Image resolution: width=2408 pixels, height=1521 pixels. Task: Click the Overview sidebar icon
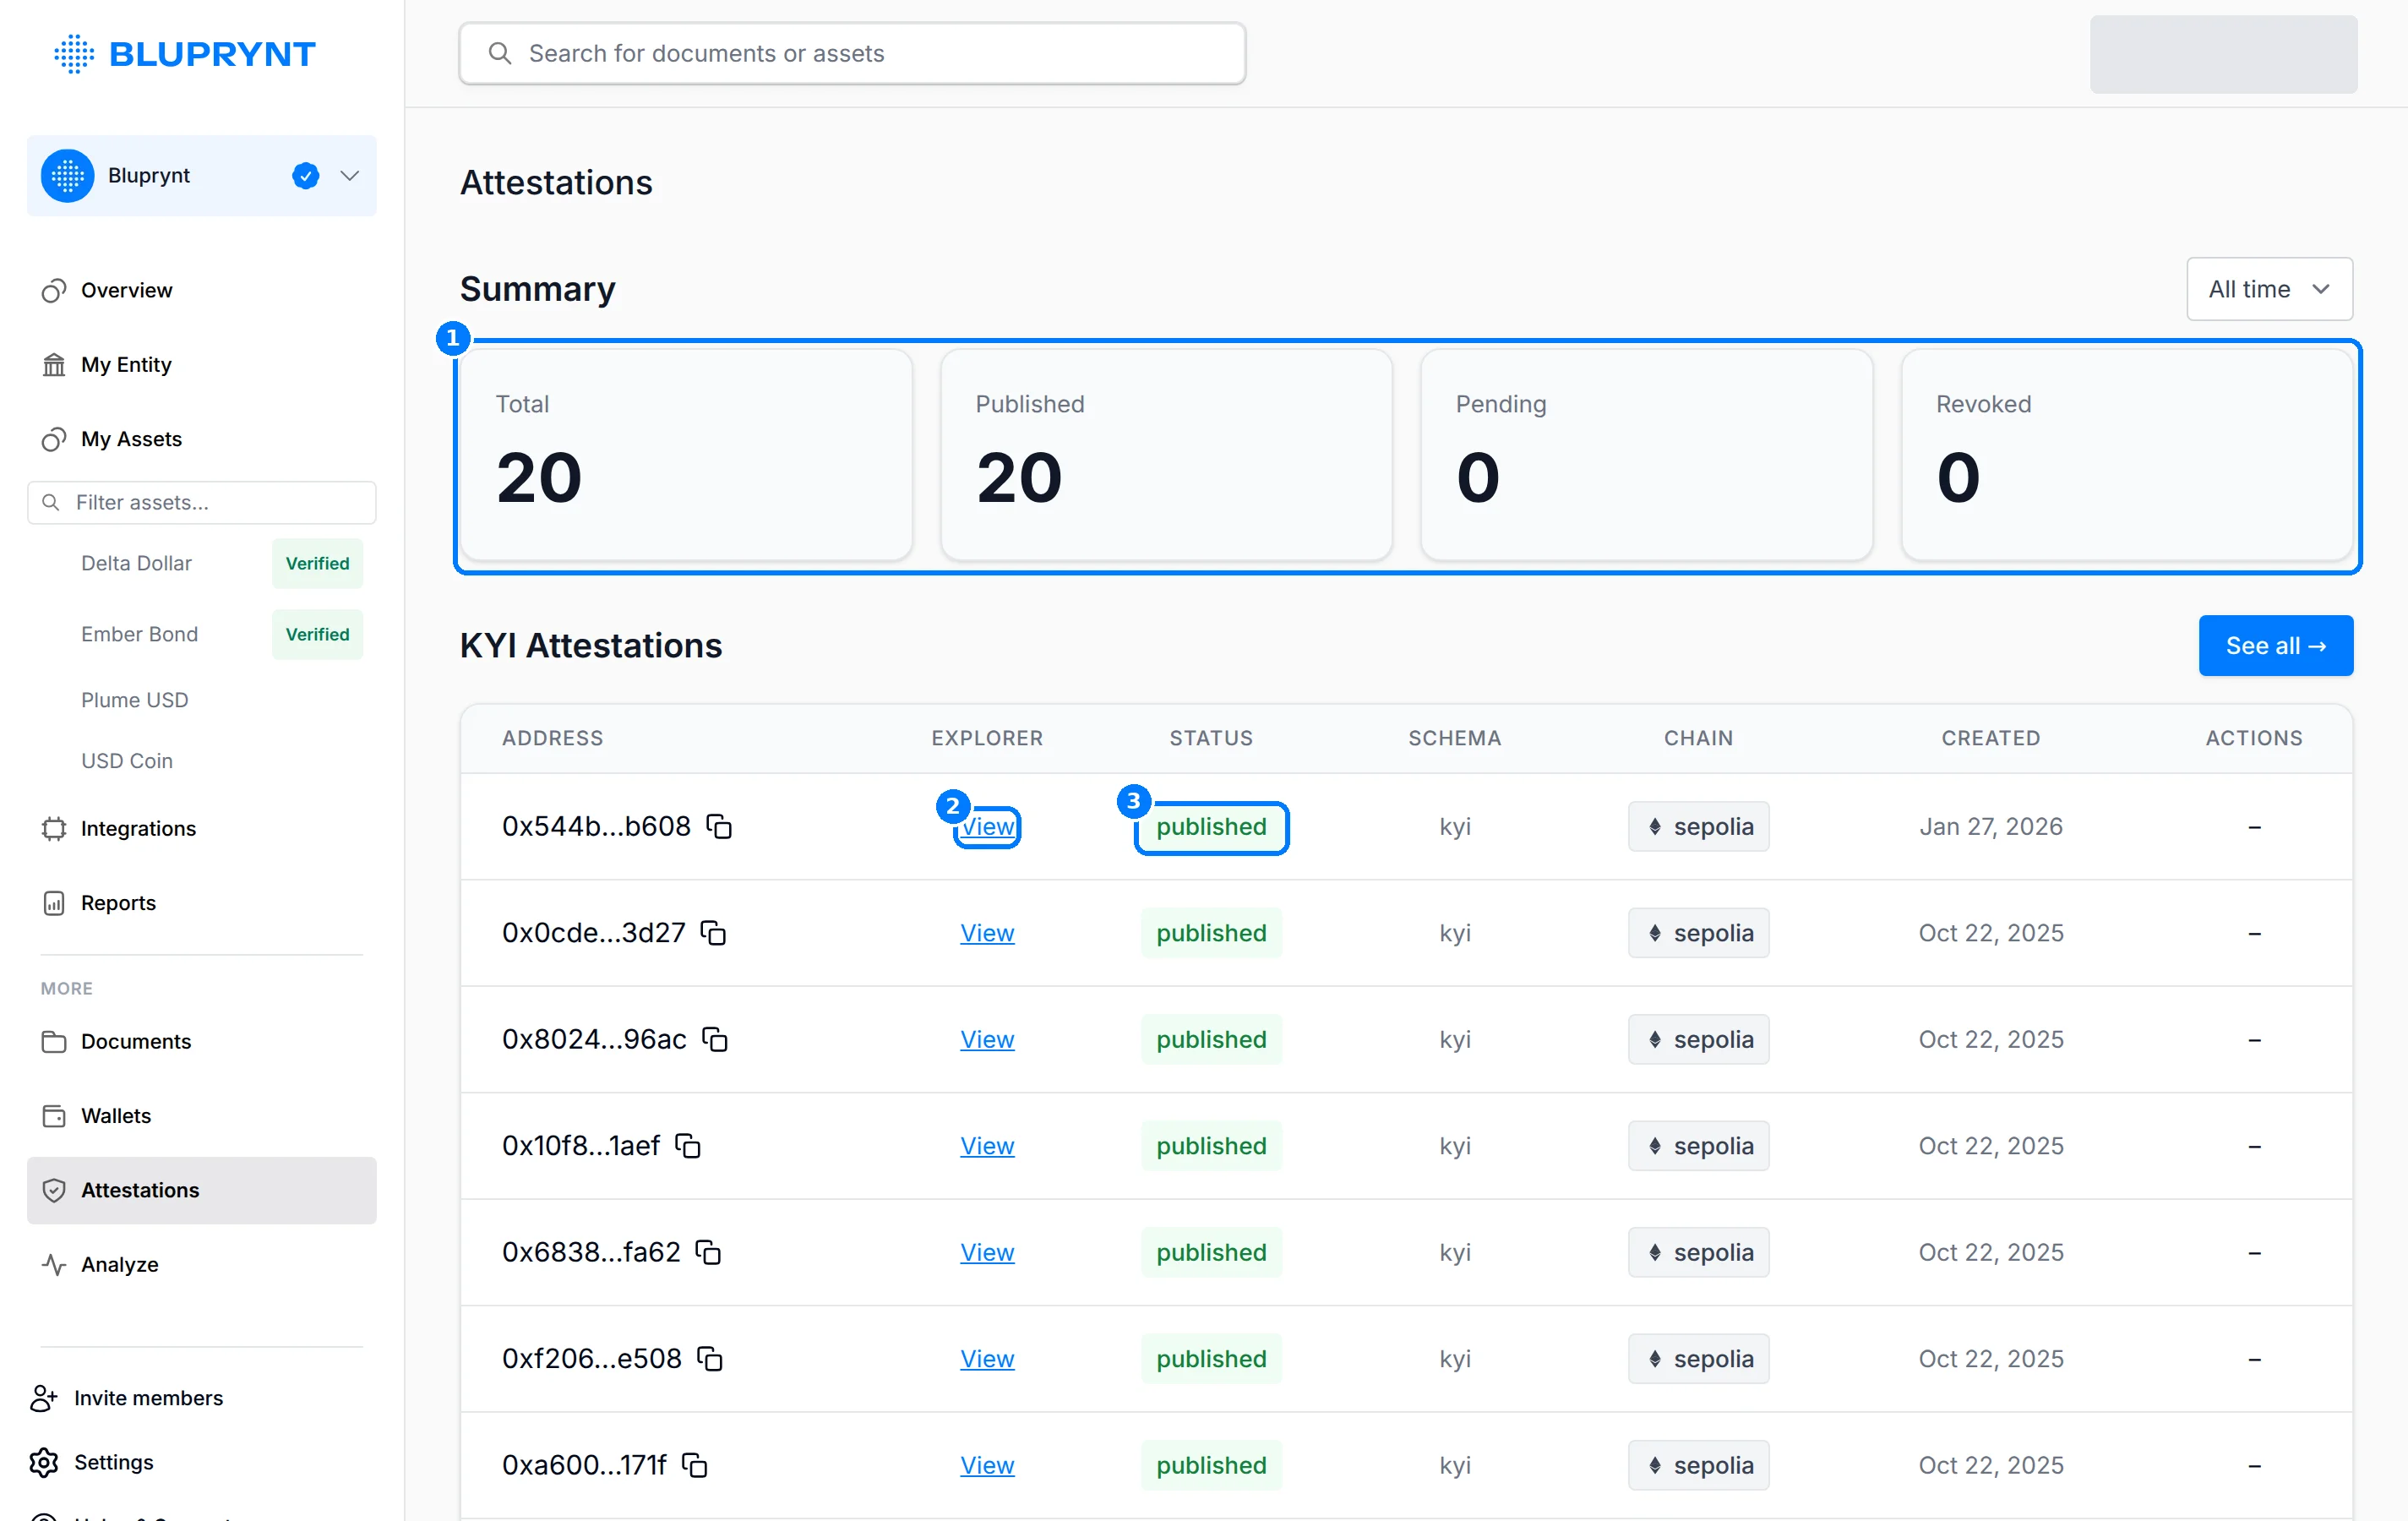click(x=54, y=290)
